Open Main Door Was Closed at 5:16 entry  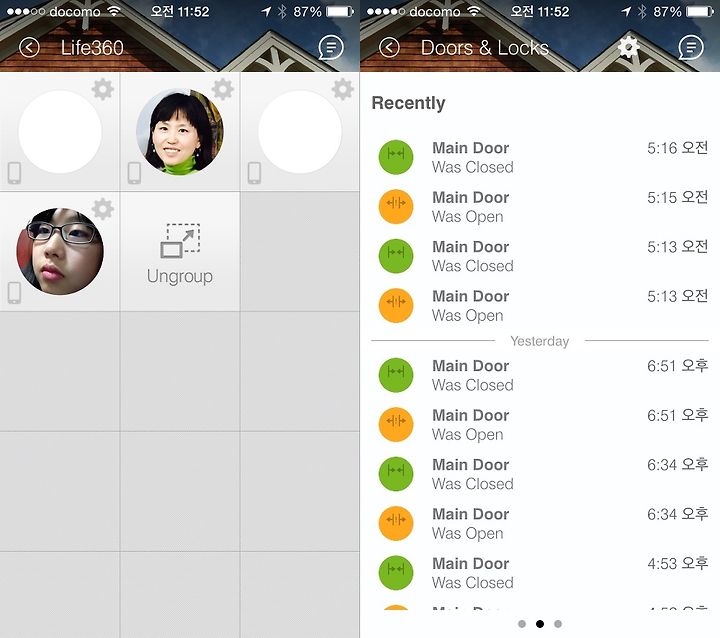tap(540, 157)
